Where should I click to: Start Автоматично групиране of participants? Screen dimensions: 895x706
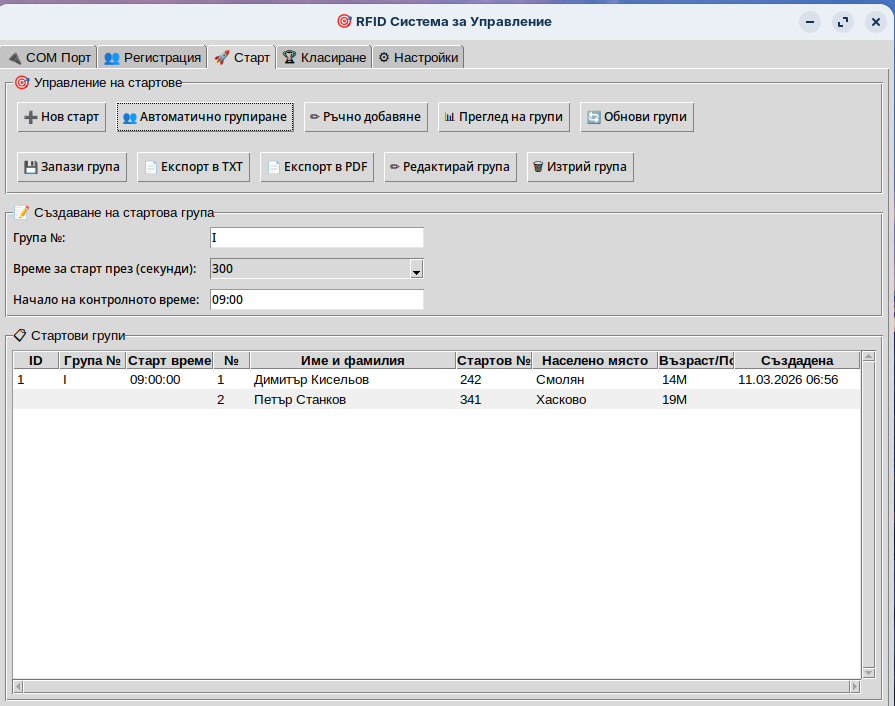tap(204, 117)
